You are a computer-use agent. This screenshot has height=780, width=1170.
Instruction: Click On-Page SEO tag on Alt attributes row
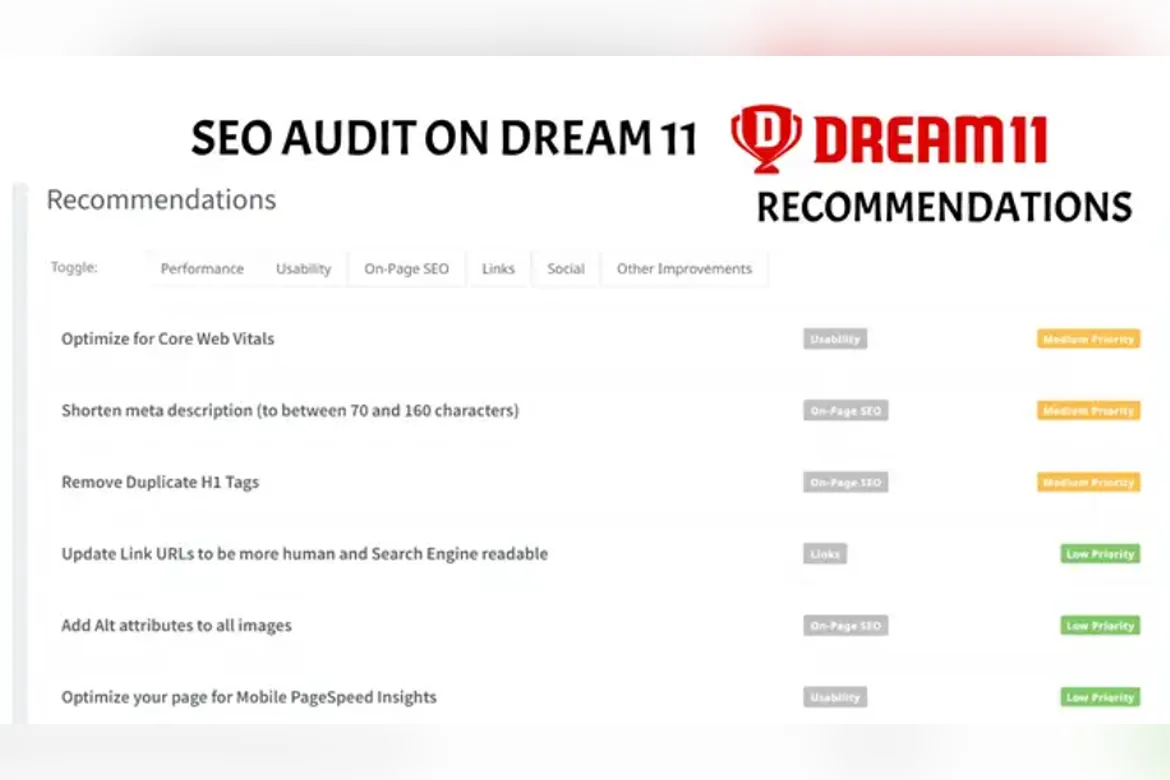[x=845, y=625]
